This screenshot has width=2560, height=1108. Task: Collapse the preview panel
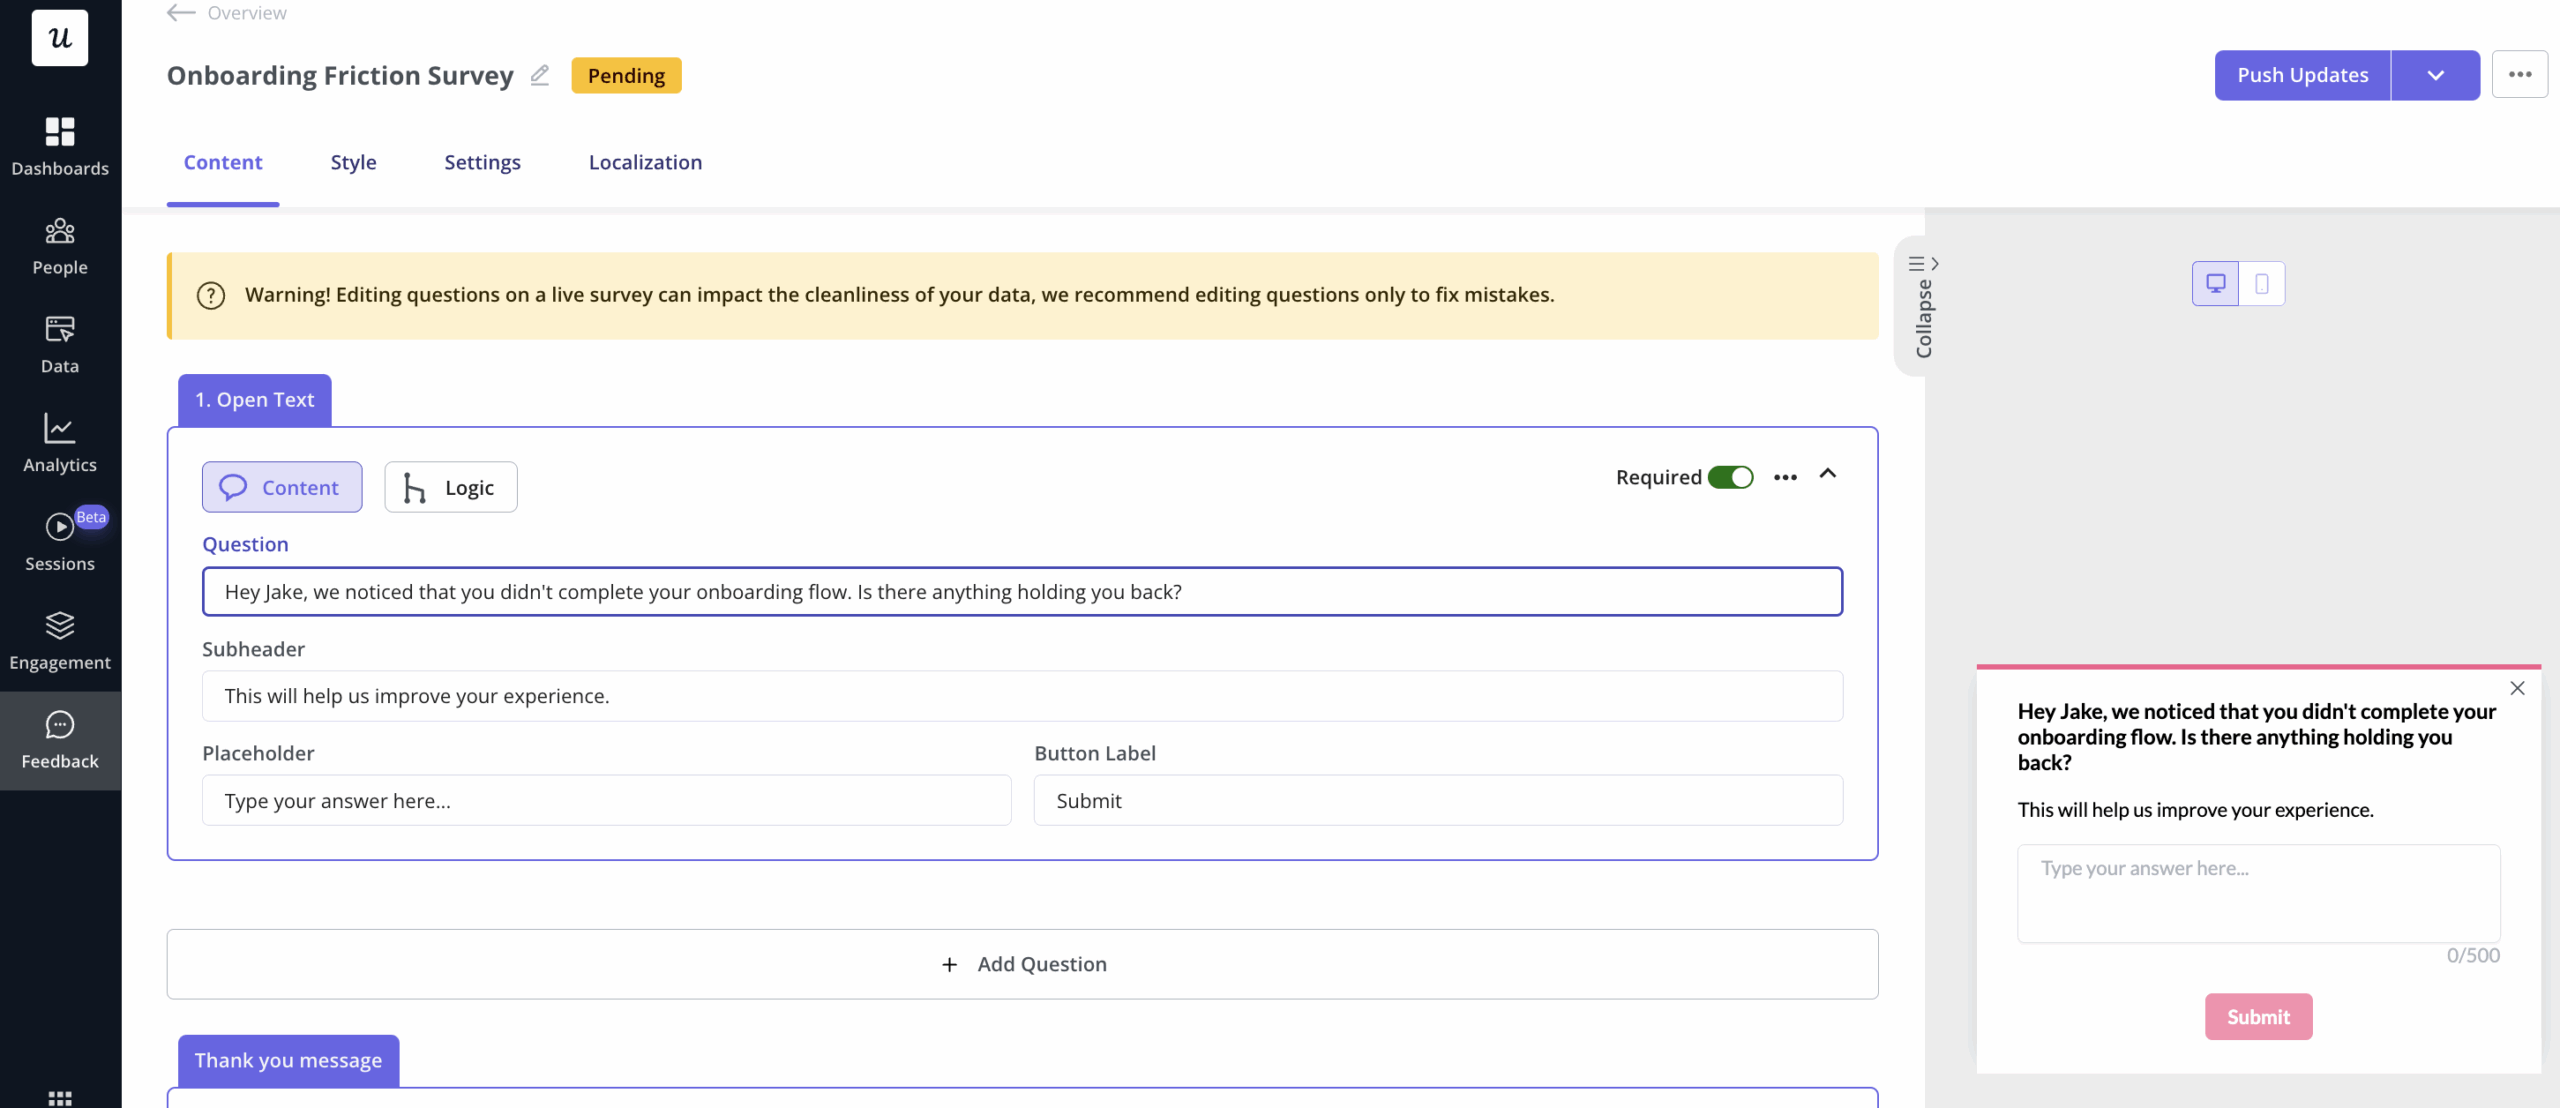(x=1922, y=306)
